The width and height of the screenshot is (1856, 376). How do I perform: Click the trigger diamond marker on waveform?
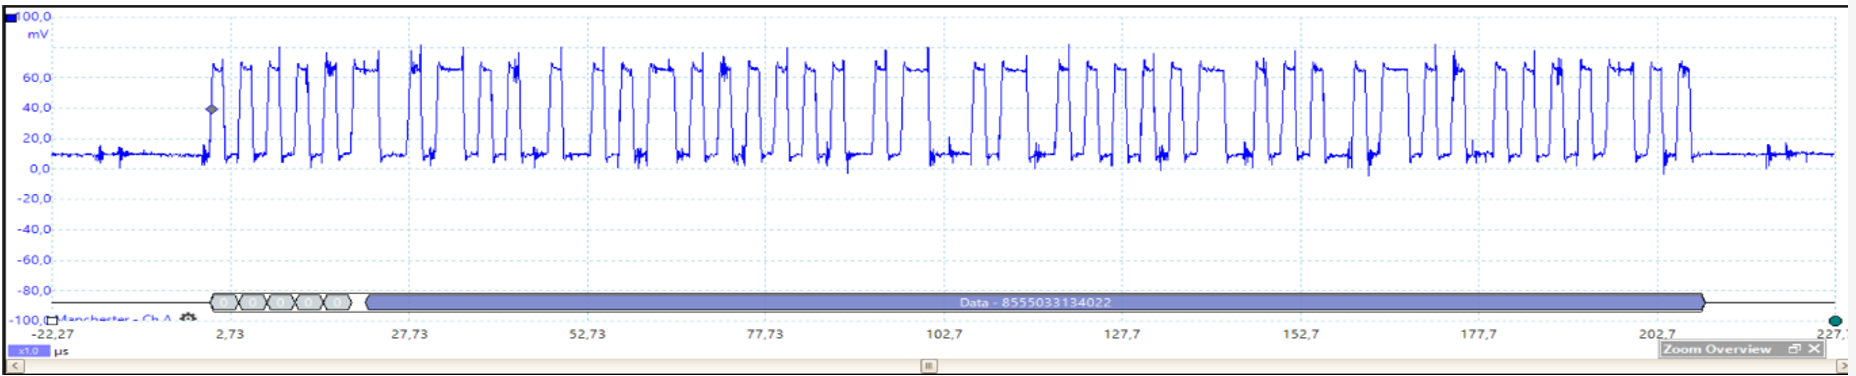(211, 109)
